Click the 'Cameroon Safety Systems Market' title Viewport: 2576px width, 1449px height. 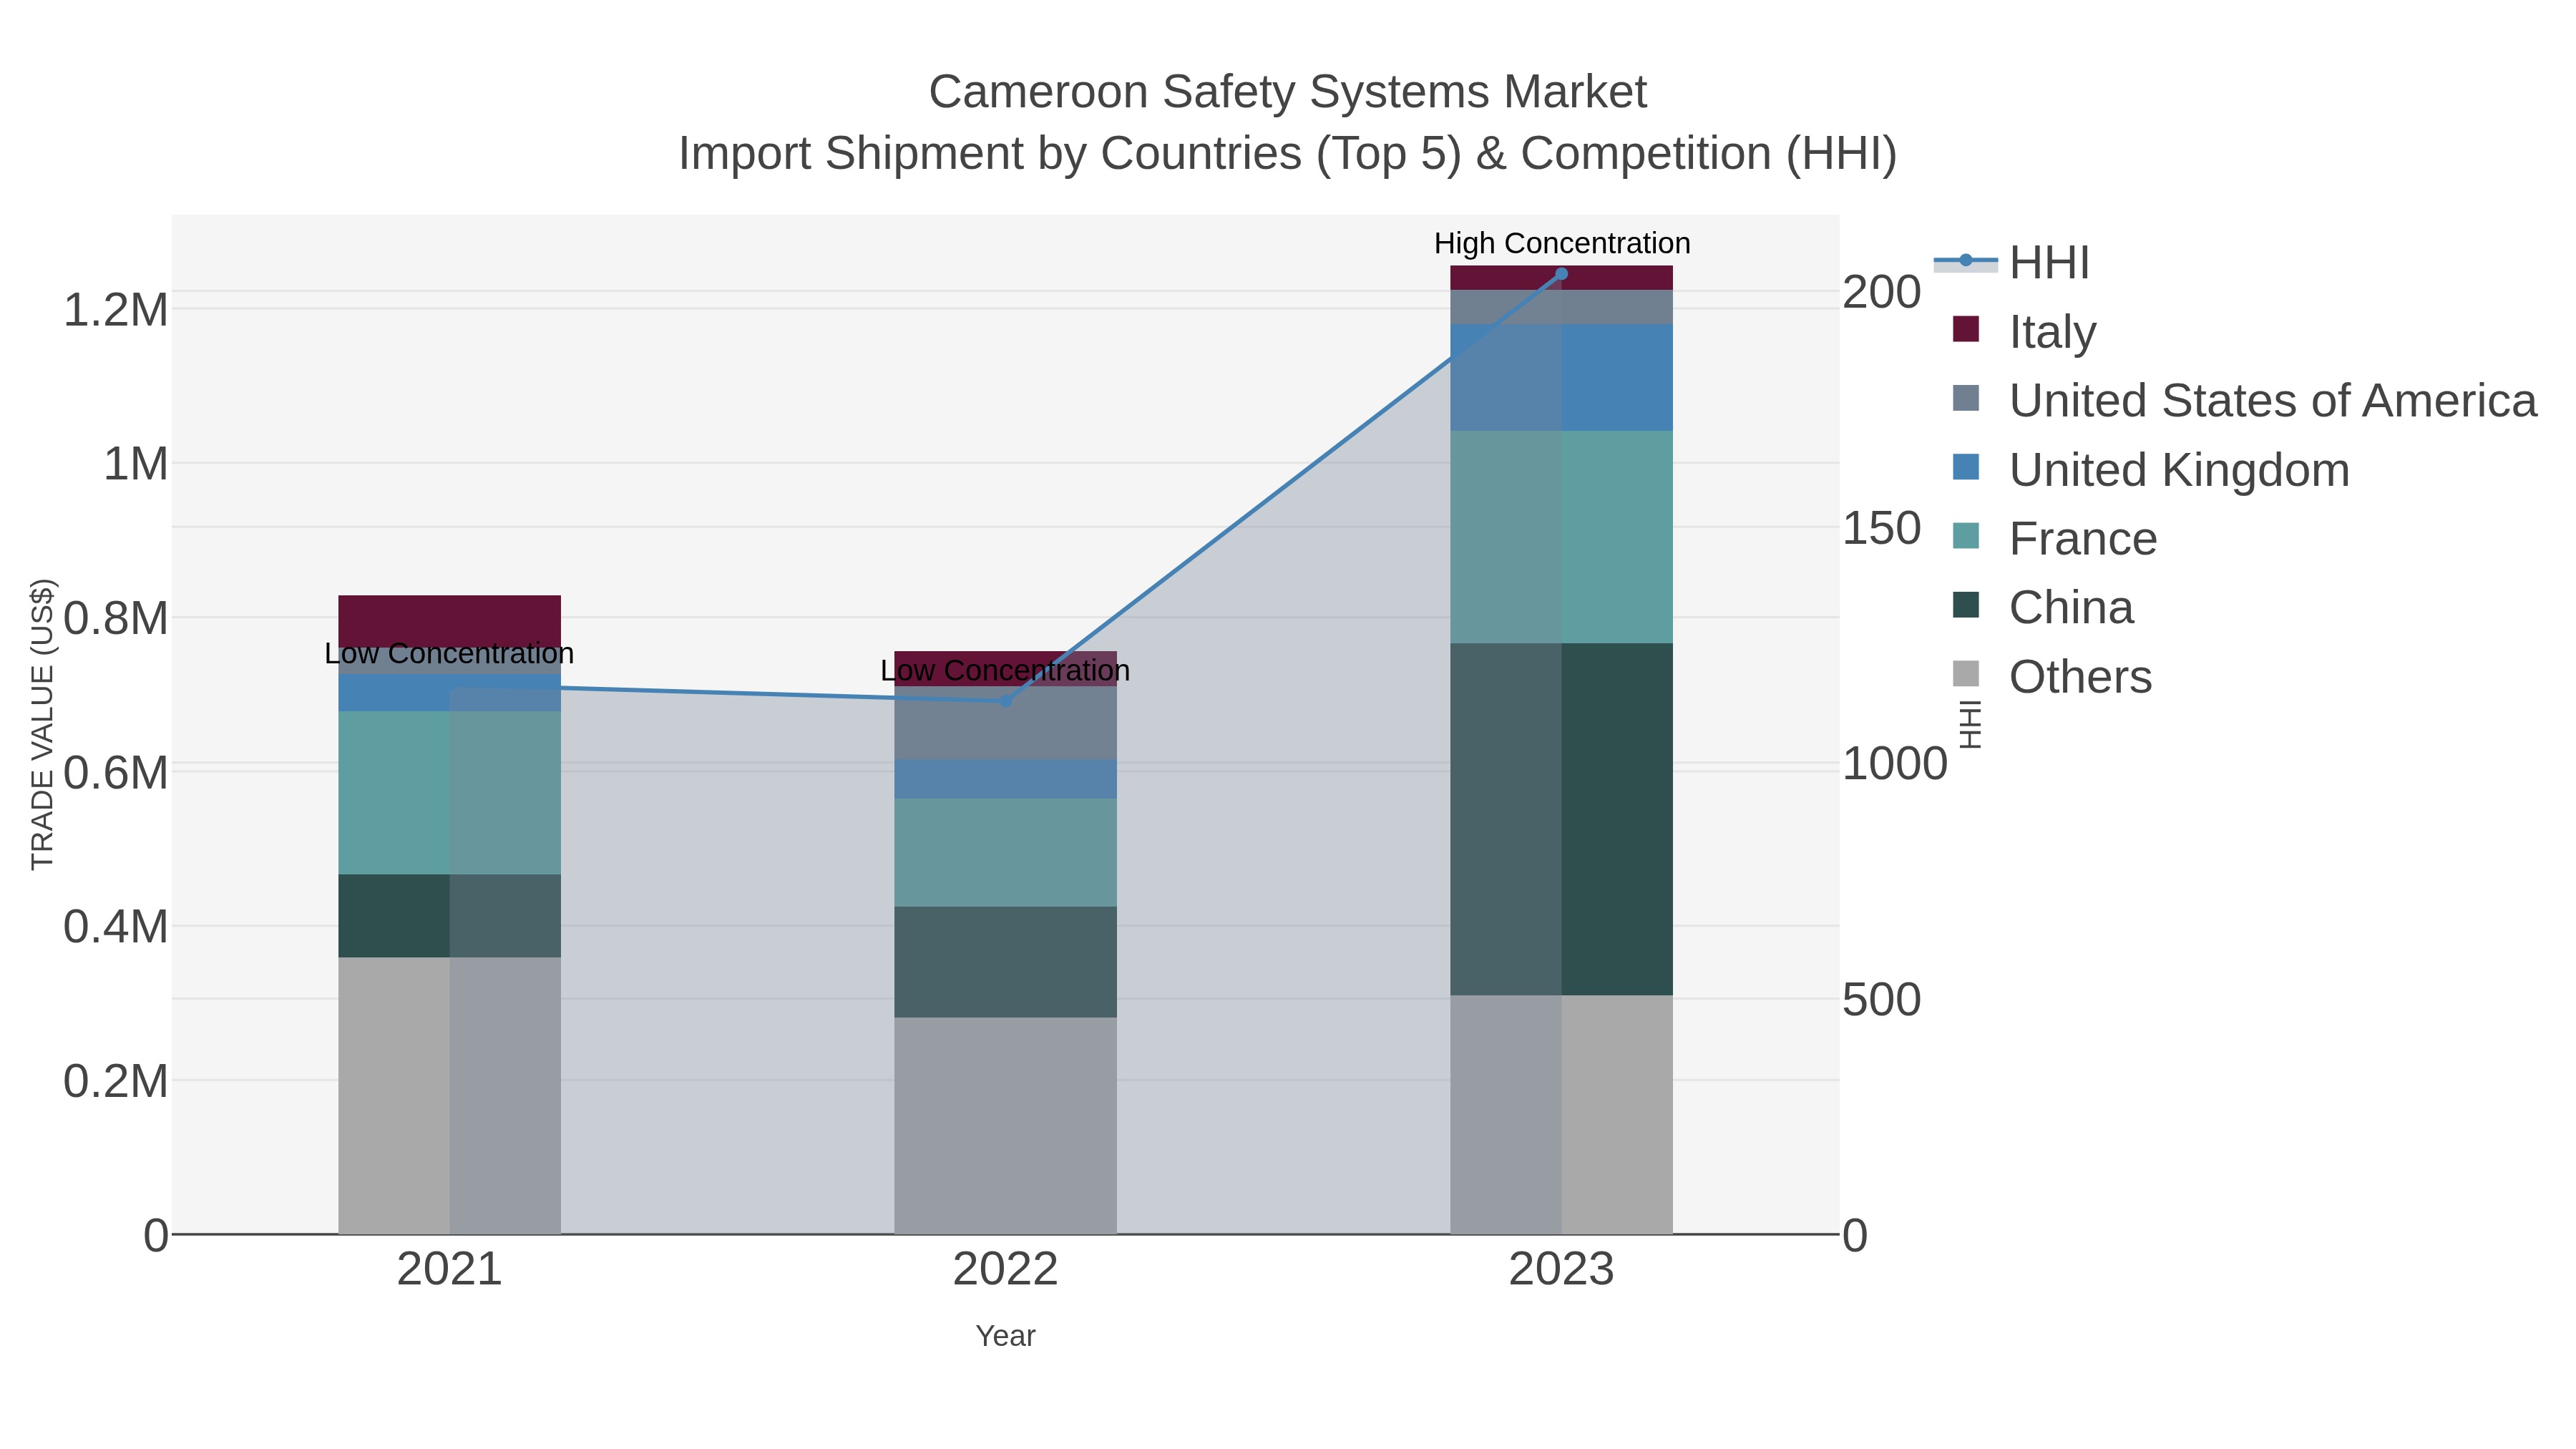(x=1288, y=92)
